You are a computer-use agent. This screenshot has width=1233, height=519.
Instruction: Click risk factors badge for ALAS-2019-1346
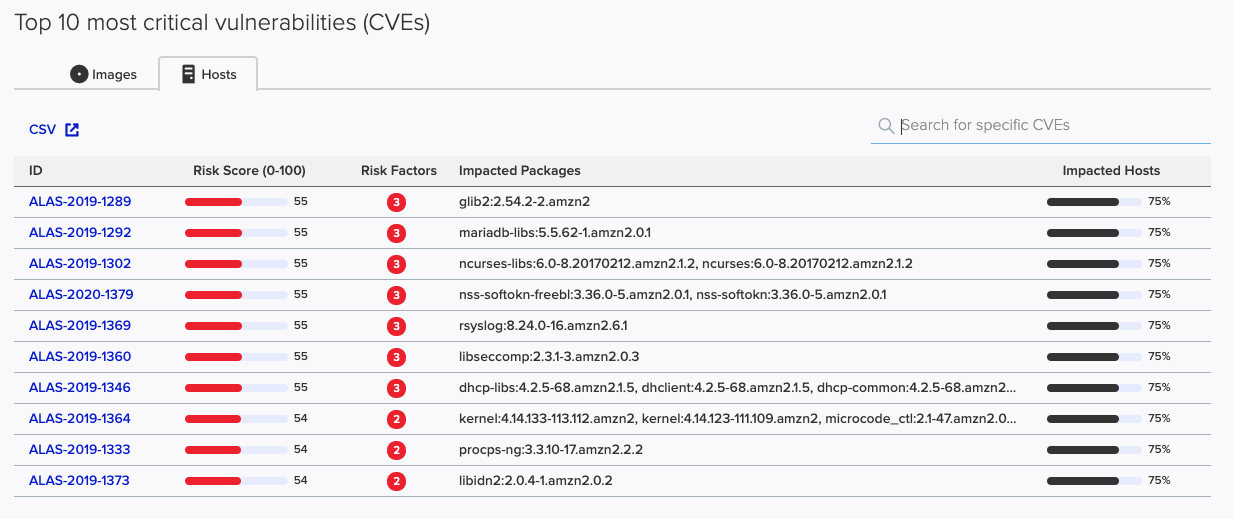click(x=397, y=388)
